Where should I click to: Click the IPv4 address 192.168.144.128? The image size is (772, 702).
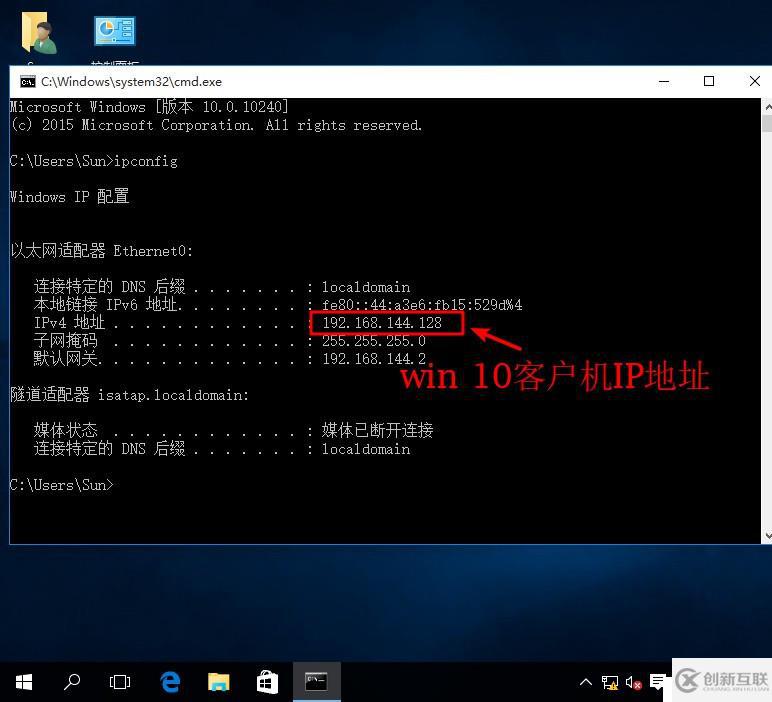coord(382,323)
